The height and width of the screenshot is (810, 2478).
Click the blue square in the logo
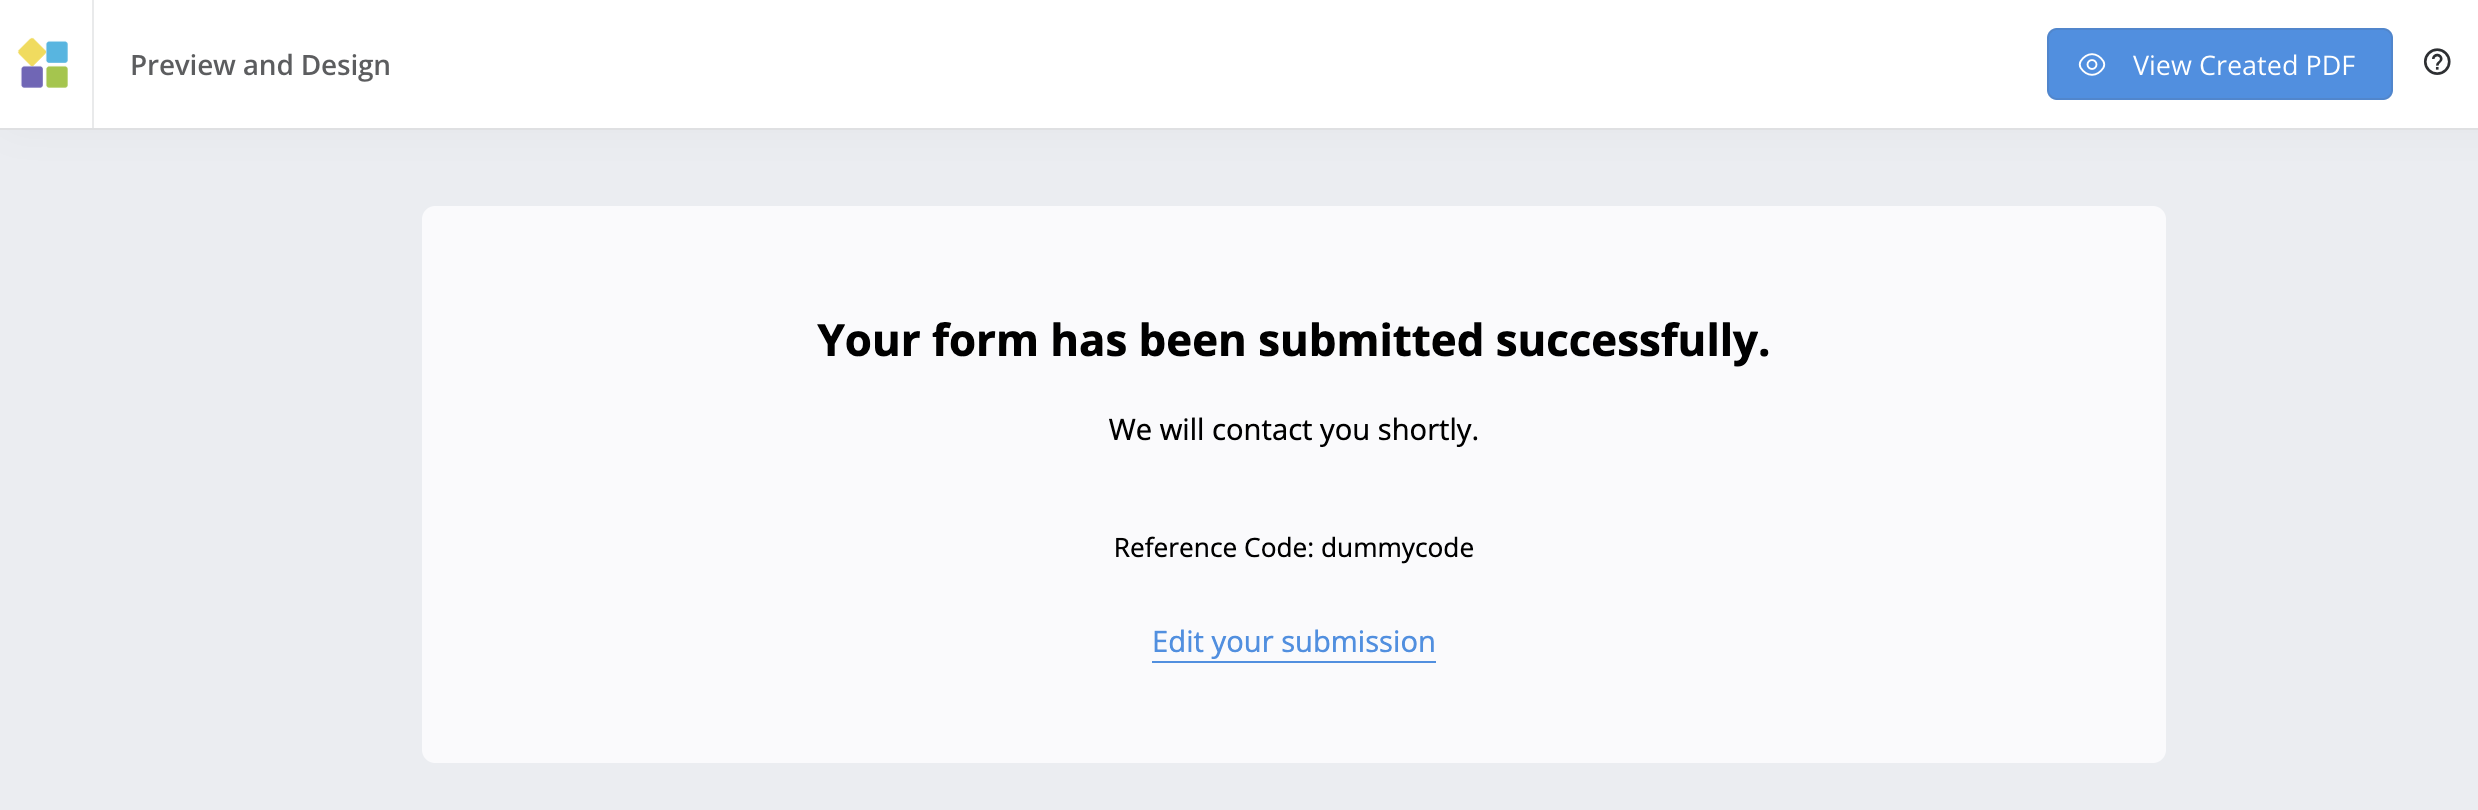[x=58, y=51]
